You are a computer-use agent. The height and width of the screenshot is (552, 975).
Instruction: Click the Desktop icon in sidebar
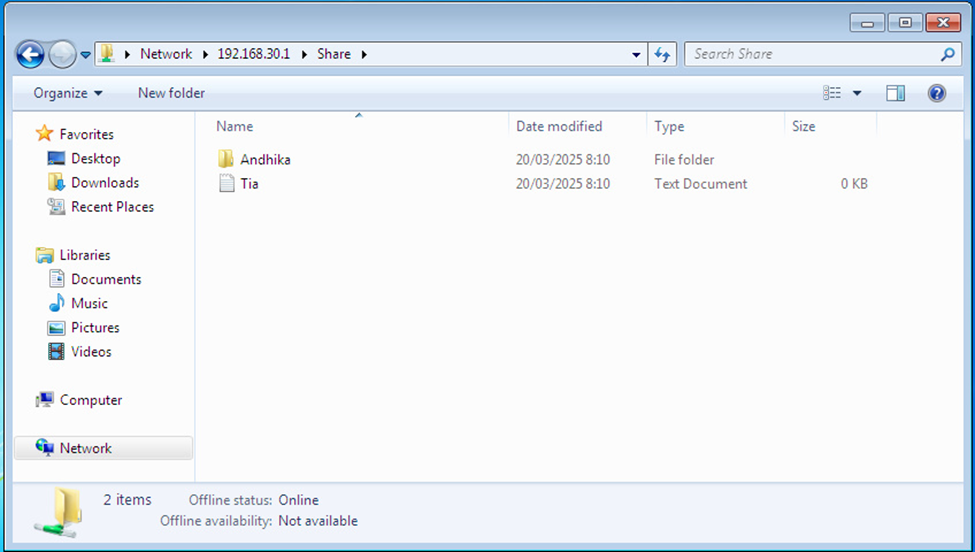[56, 158]
